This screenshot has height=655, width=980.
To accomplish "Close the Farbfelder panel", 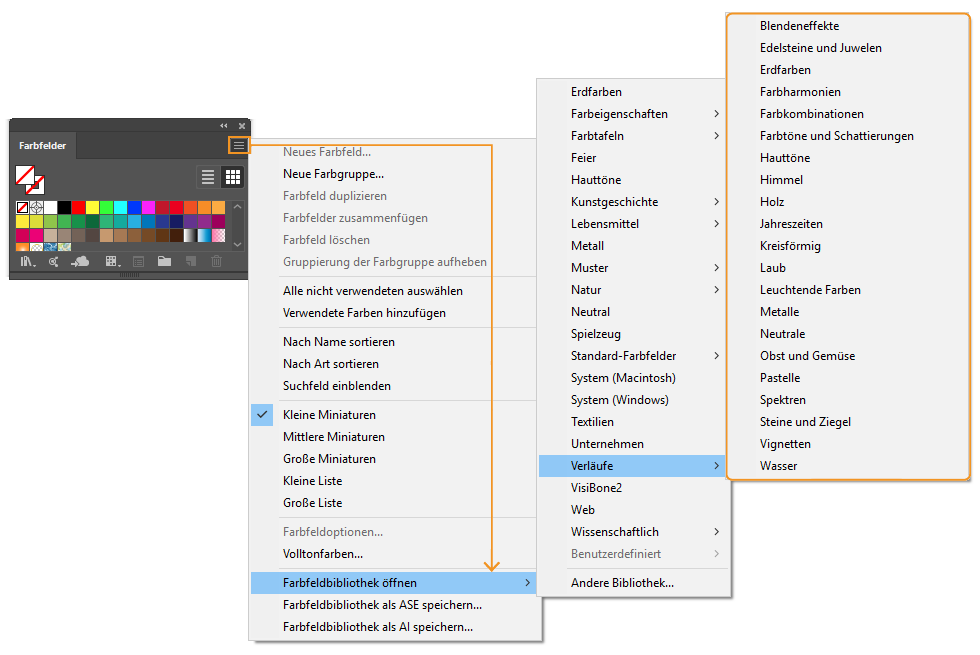I will coord(242,126).
